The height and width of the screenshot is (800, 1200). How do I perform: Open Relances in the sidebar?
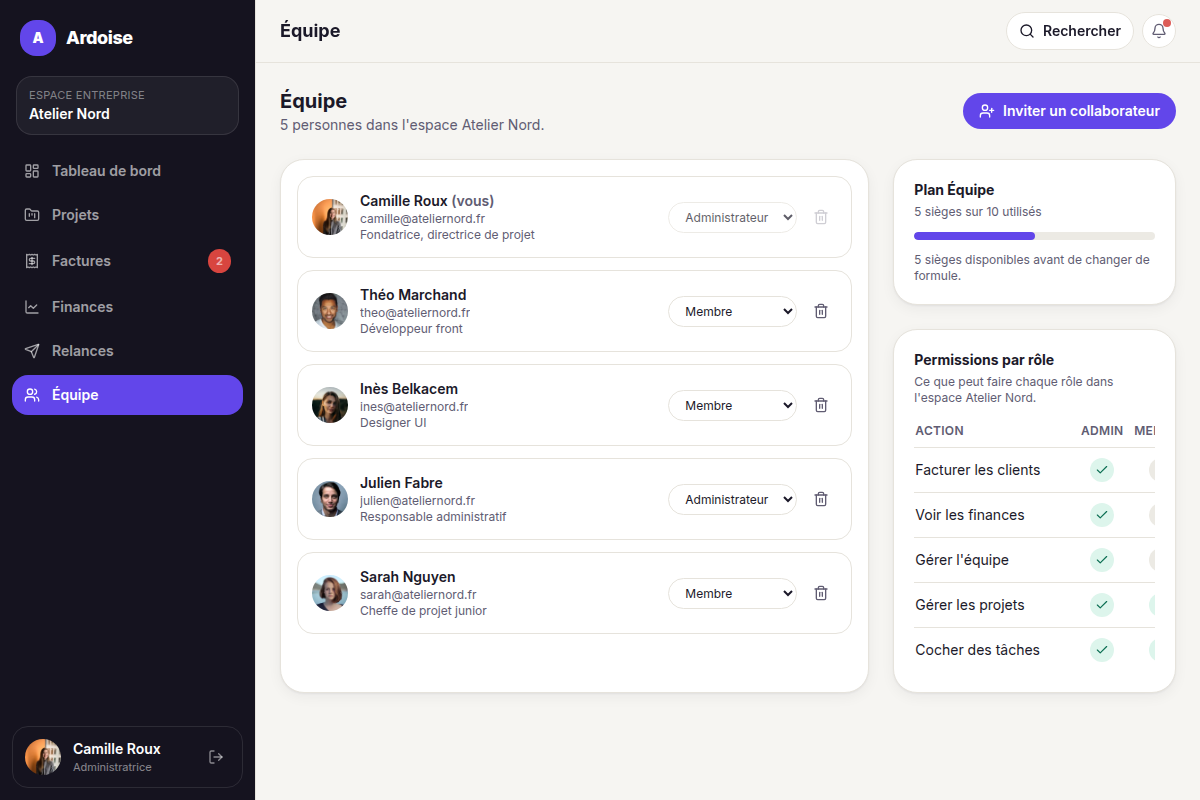[x=127, y=351]
